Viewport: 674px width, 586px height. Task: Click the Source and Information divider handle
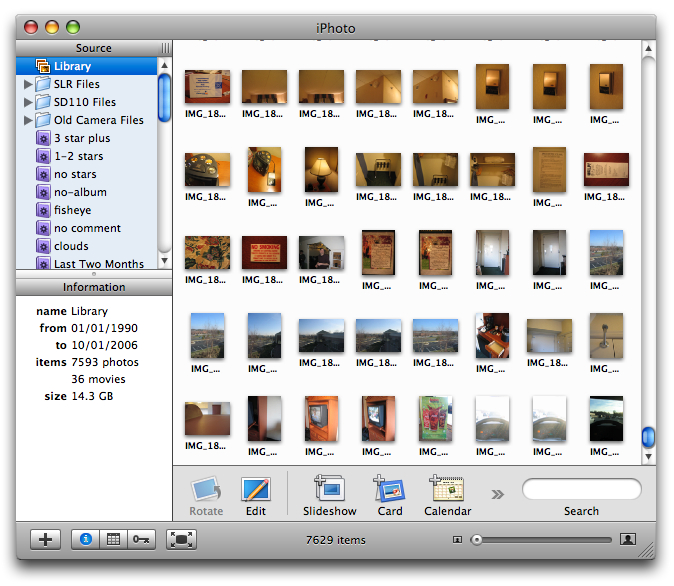coord(94,274)
